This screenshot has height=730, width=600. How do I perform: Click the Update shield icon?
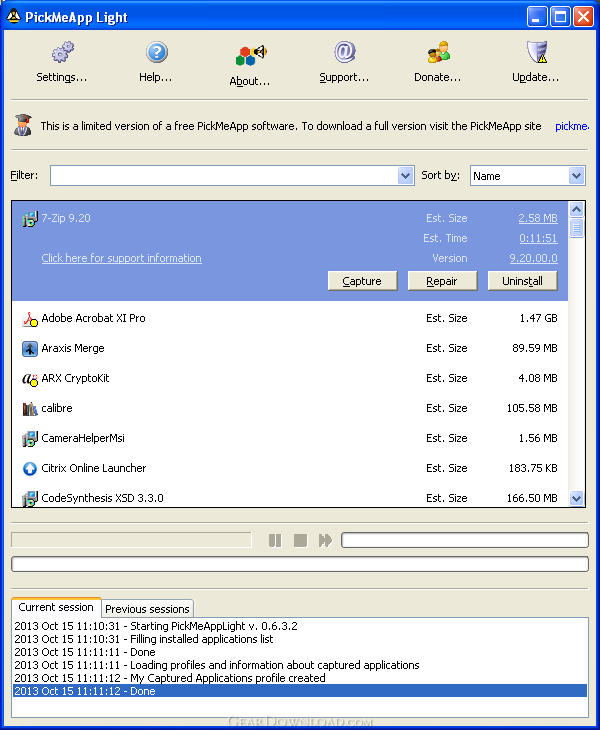pos(536,52)
